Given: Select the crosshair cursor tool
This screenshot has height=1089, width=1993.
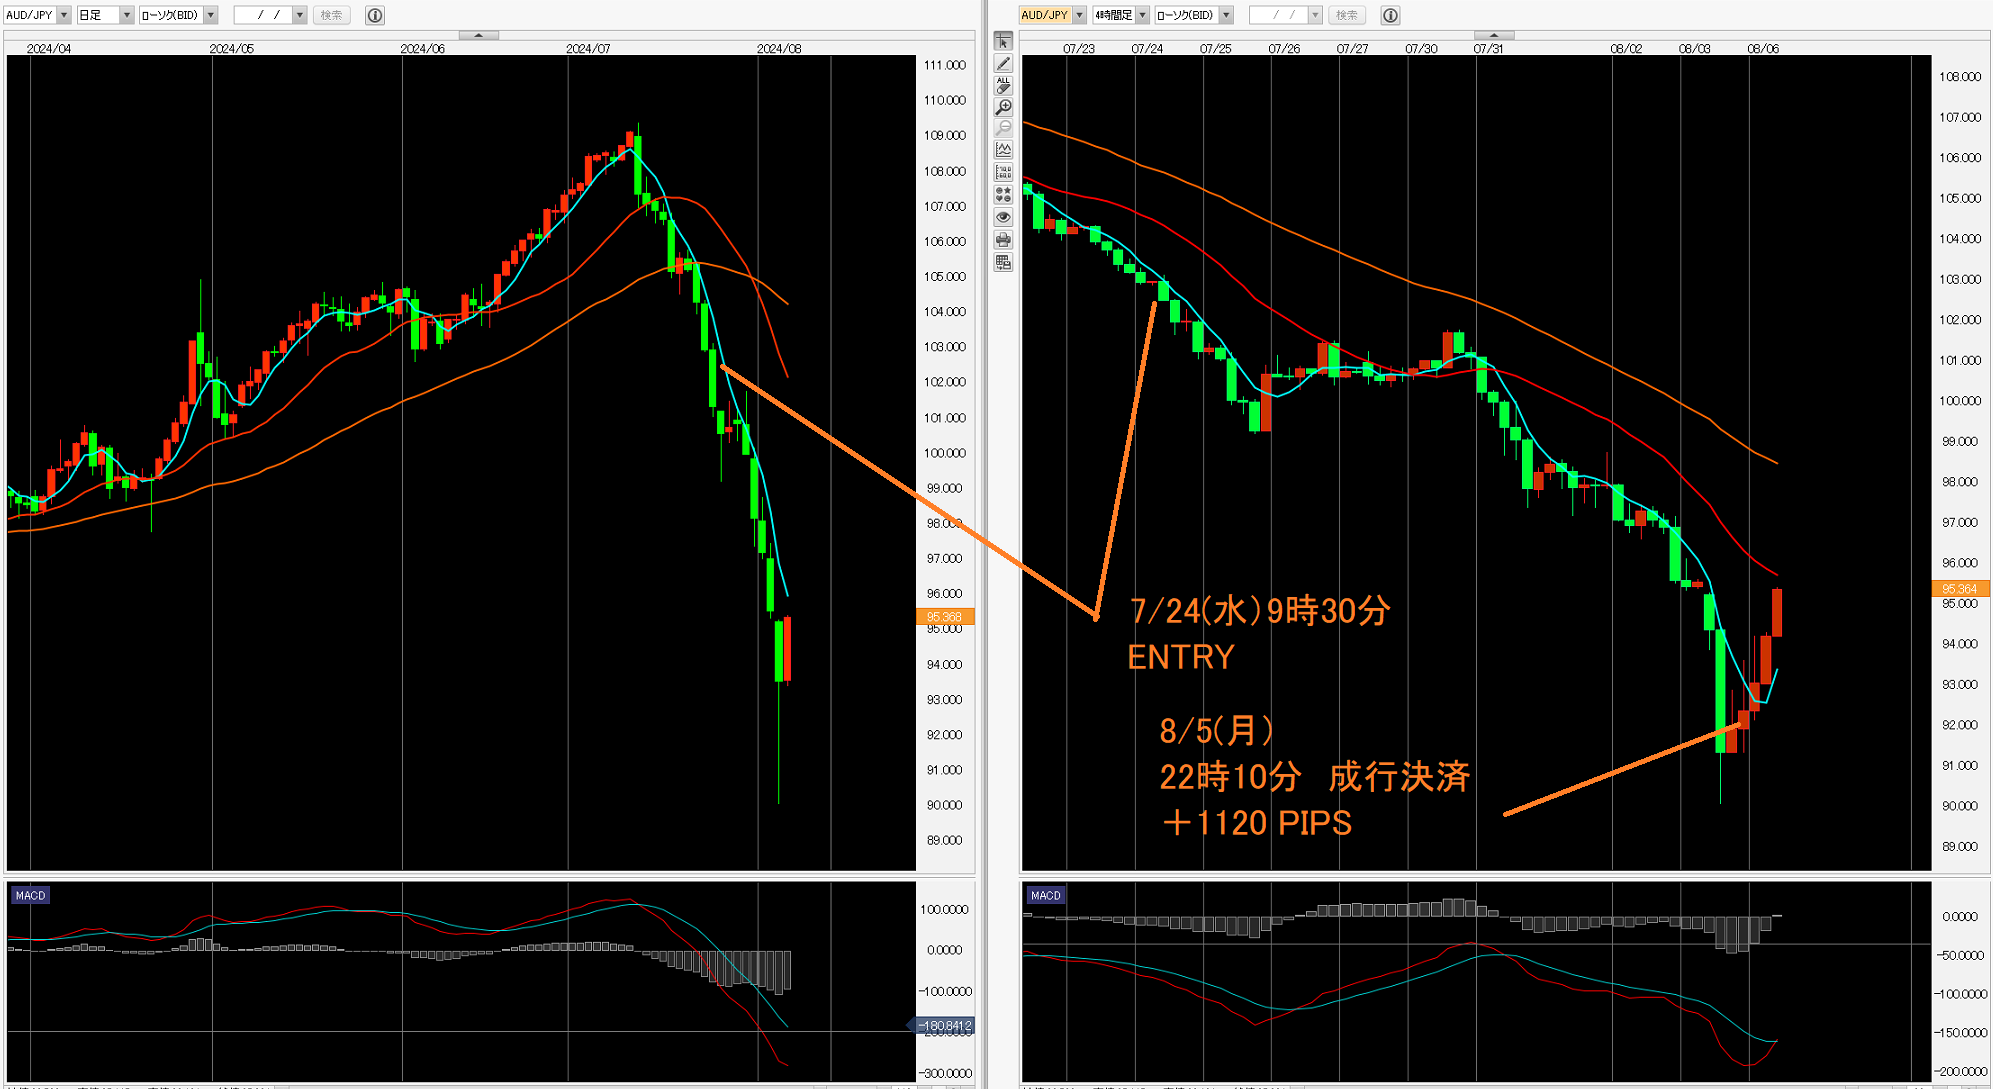Looking at the screenshot, I should [1003, 41].
